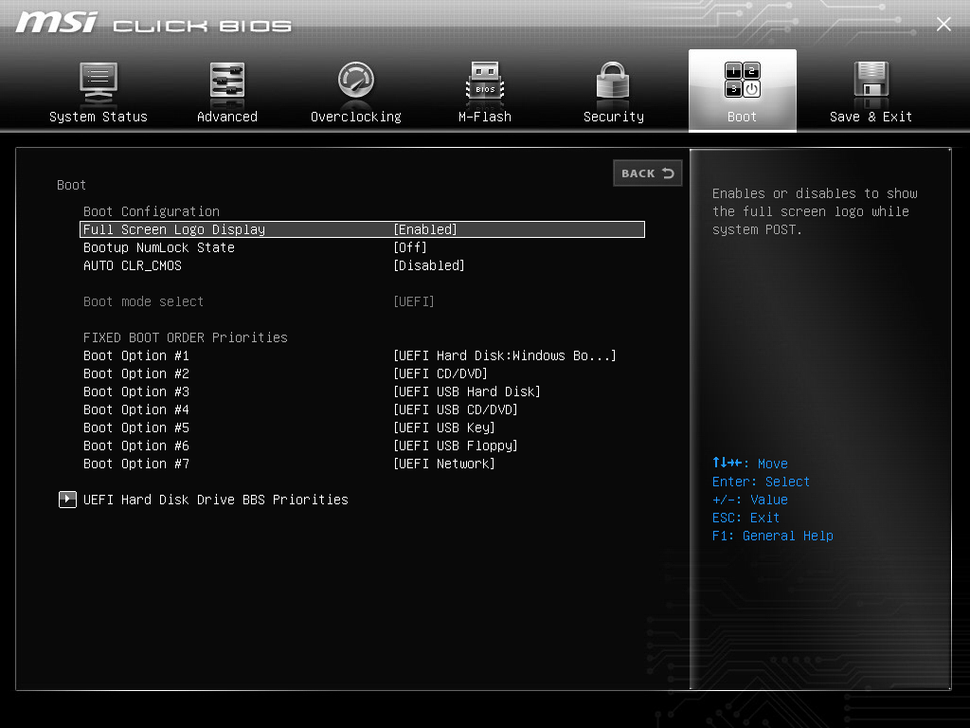Screen dimensions: 970x728
Task: Switch to the Save & Exit tab label
Action: (x=871, y=117)
